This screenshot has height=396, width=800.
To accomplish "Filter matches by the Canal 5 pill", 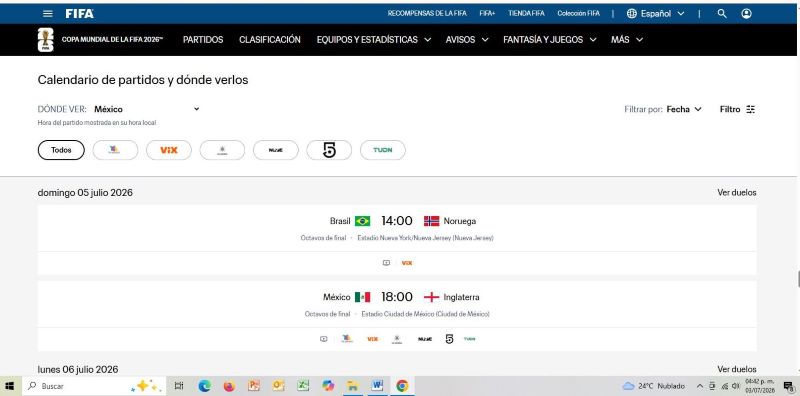I will pos(329,150).
